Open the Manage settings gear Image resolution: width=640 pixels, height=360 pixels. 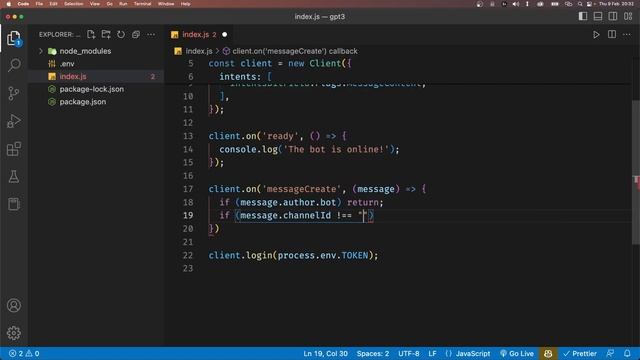click(14, 333)
